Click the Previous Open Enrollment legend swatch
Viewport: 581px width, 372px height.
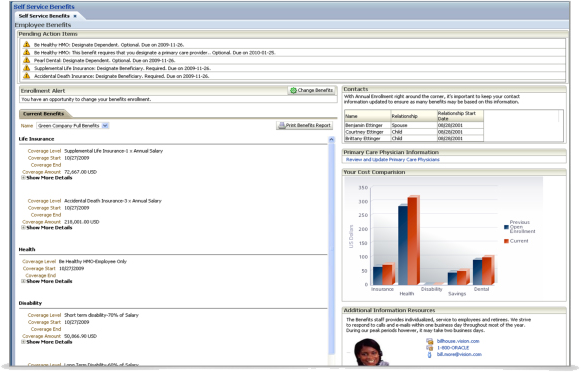(506, 227)
